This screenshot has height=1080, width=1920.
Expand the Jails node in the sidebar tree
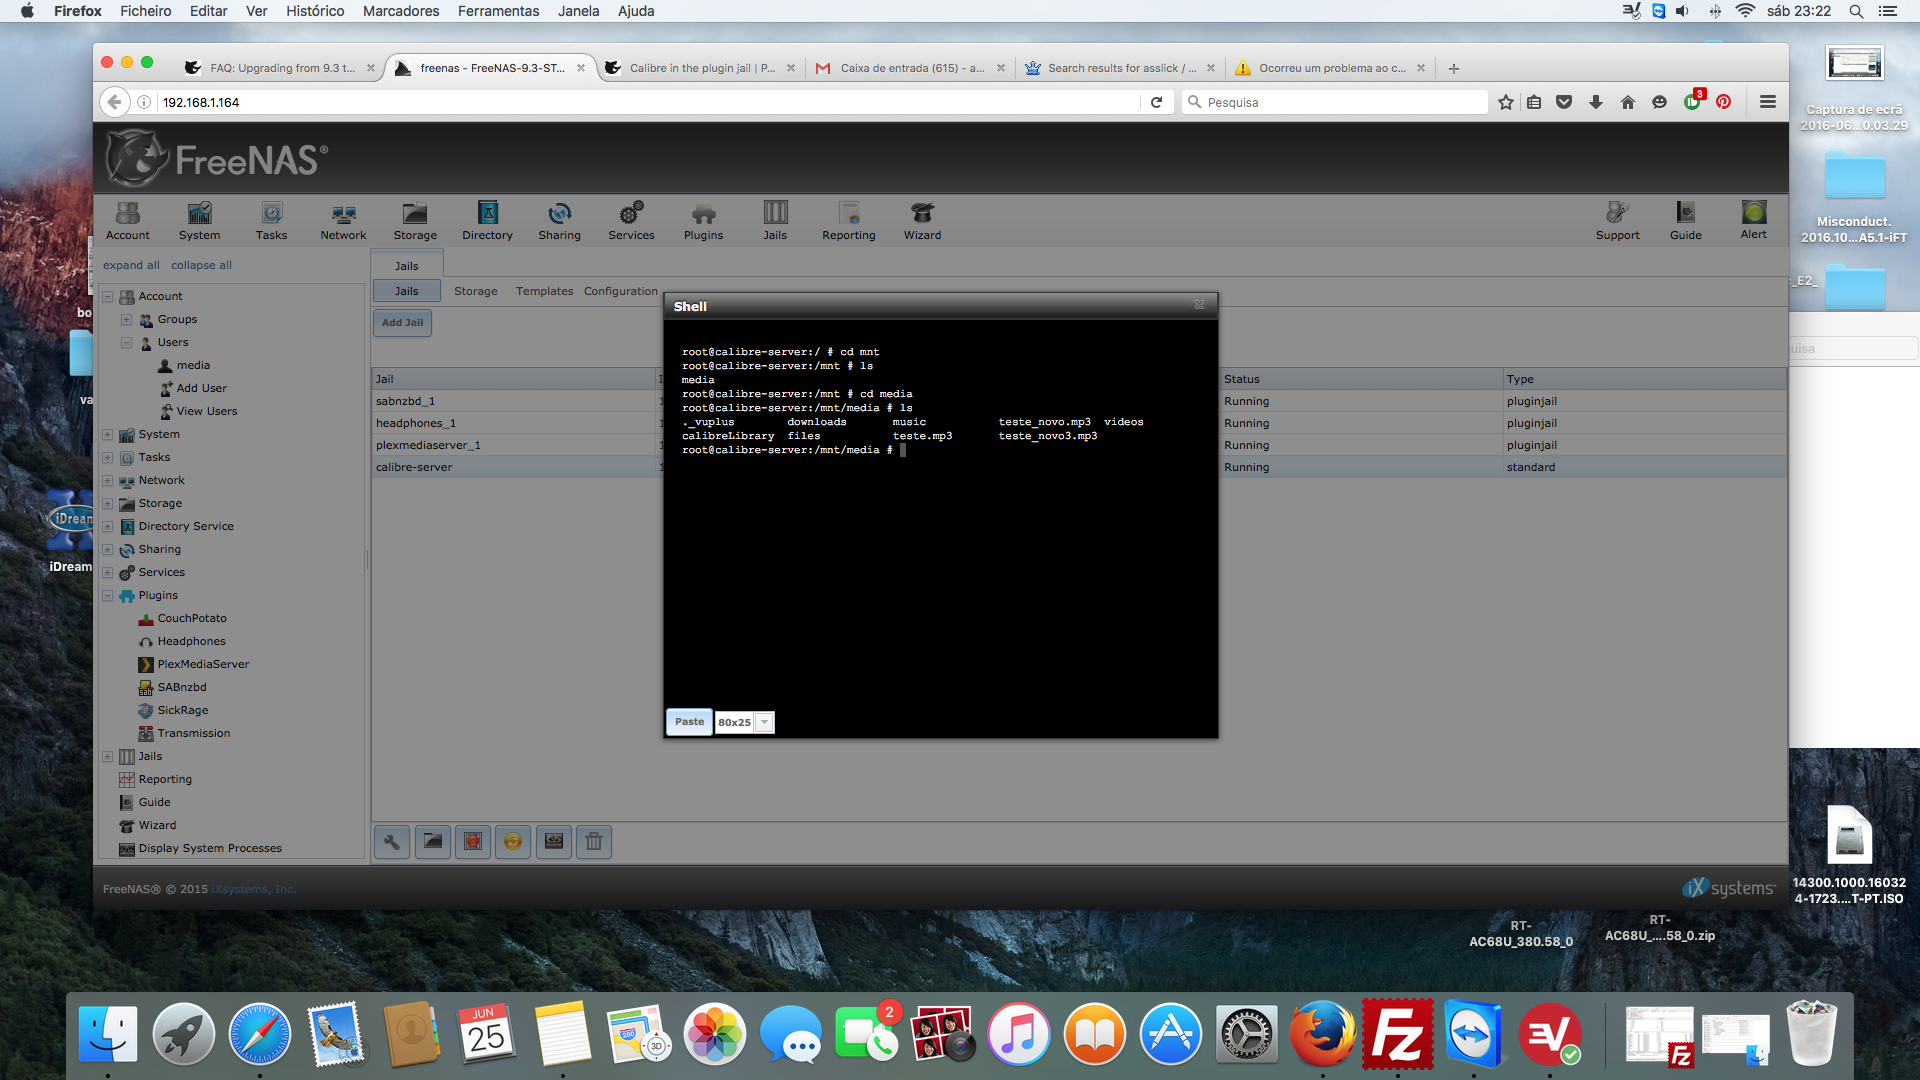click(x=107, y=757)
